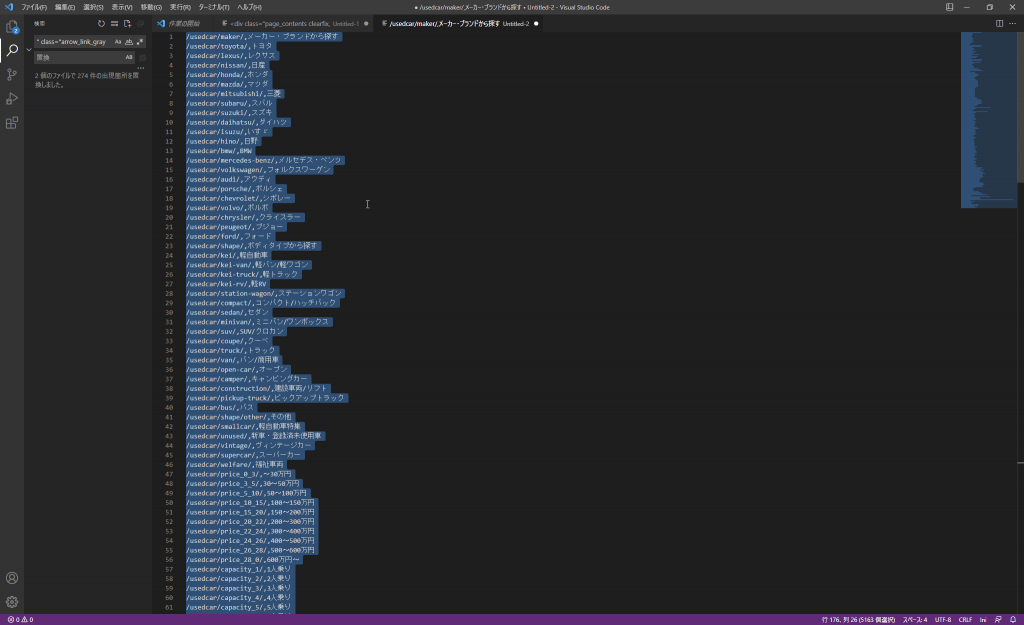Image resolution: width=1024 pixels, height=625 pixels.
Task: Open the 選択(S) menu
Action: tap(93, 7)
